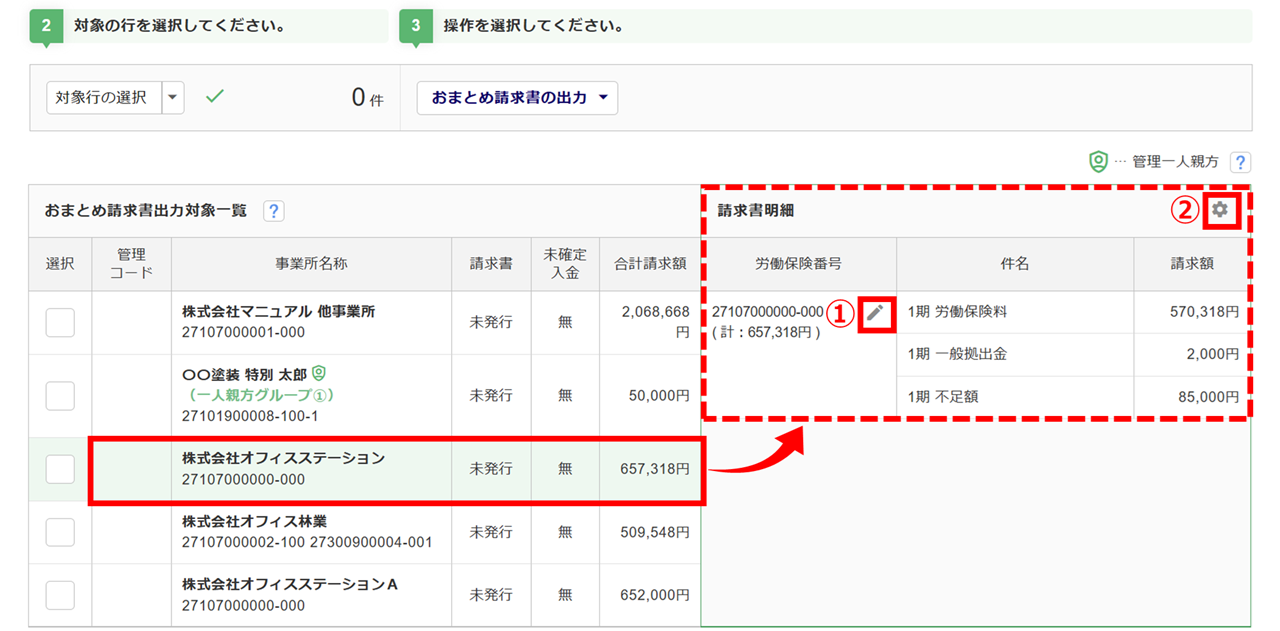Open the gear settings icon in 請求書明細
Screen dimensions: 1280x631
(x=1219, y=210)
